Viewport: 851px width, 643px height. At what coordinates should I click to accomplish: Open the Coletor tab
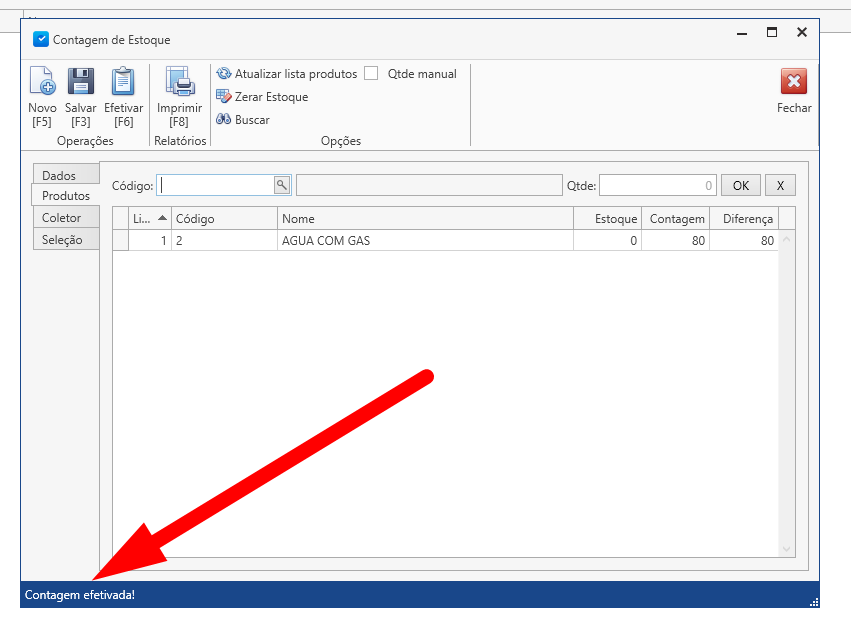(62, 218)
